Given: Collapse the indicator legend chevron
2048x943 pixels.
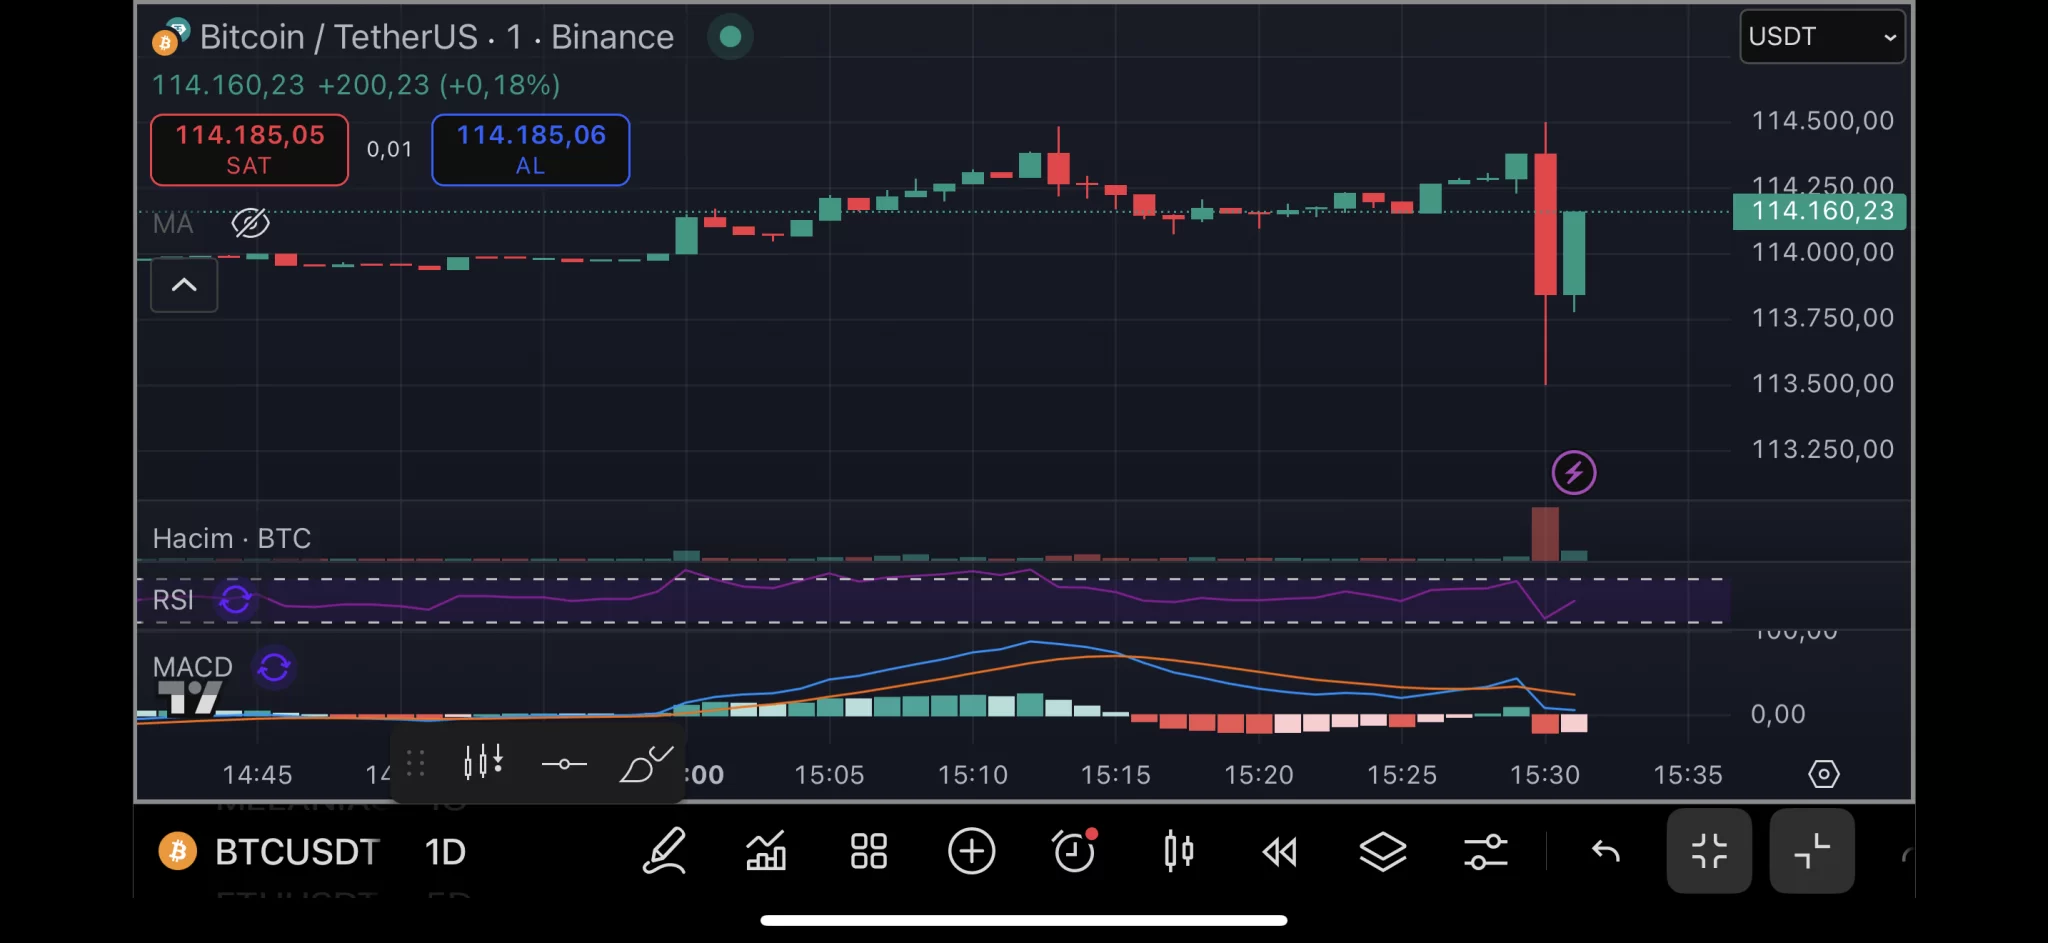Looking at the screenshot, I should pyautogui.click(x=184, y=286).
